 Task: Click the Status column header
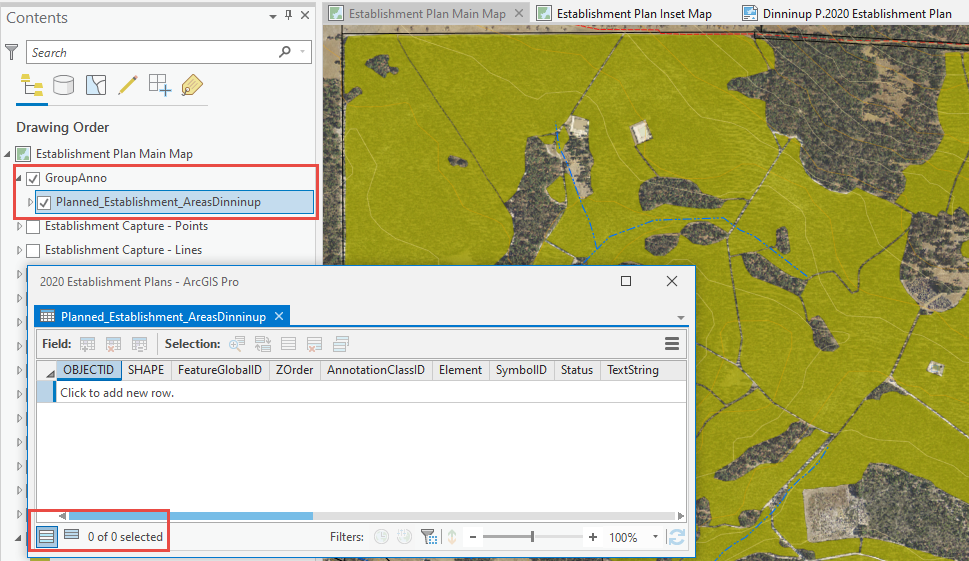click(x=577, y=370)
